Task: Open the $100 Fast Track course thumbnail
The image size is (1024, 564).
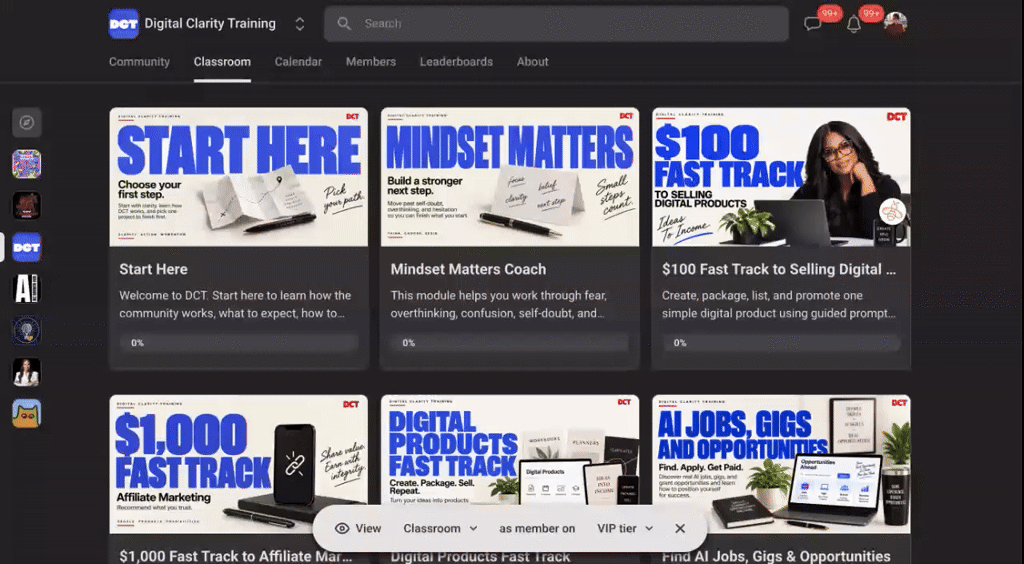Action: click(781, 177)
